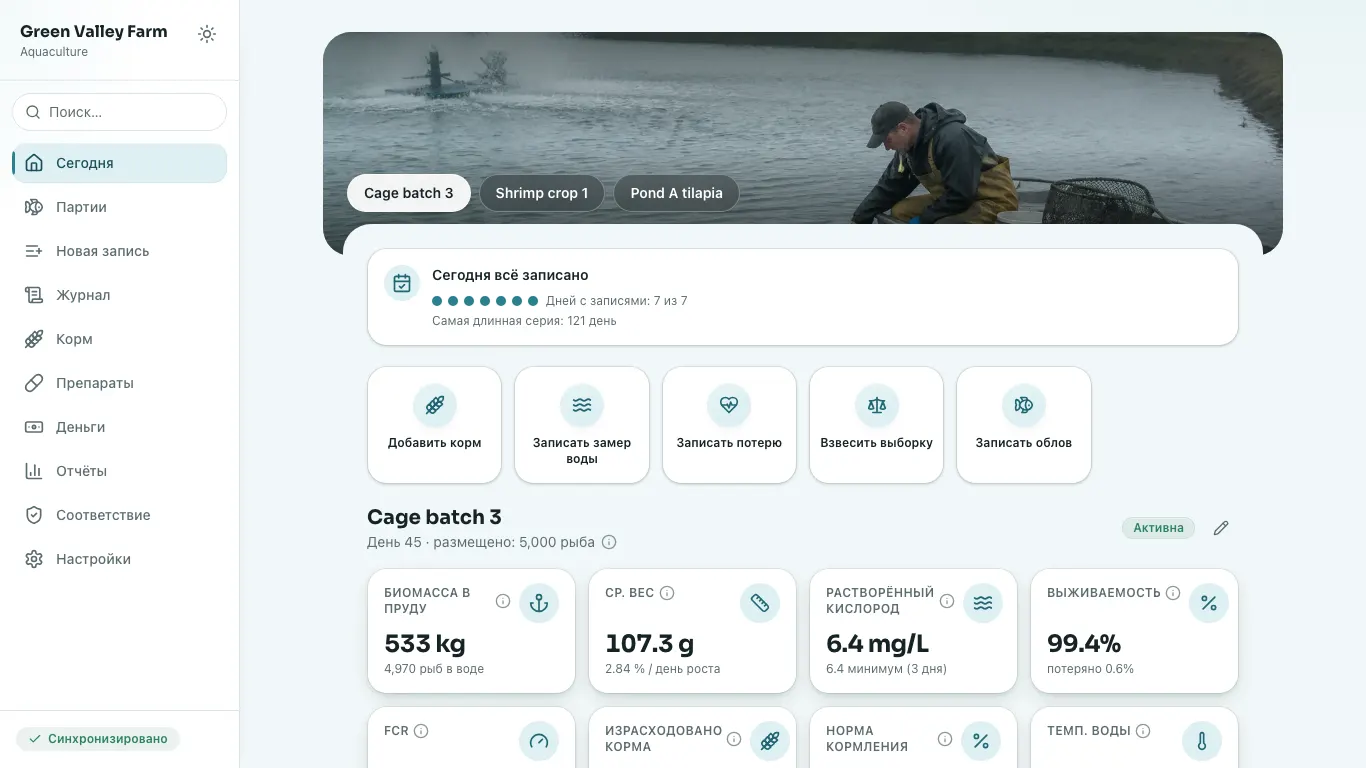Click the ruler icon on Ср. вес card
The height and width of the screenshot is (768, 1366).
point(760,603)
